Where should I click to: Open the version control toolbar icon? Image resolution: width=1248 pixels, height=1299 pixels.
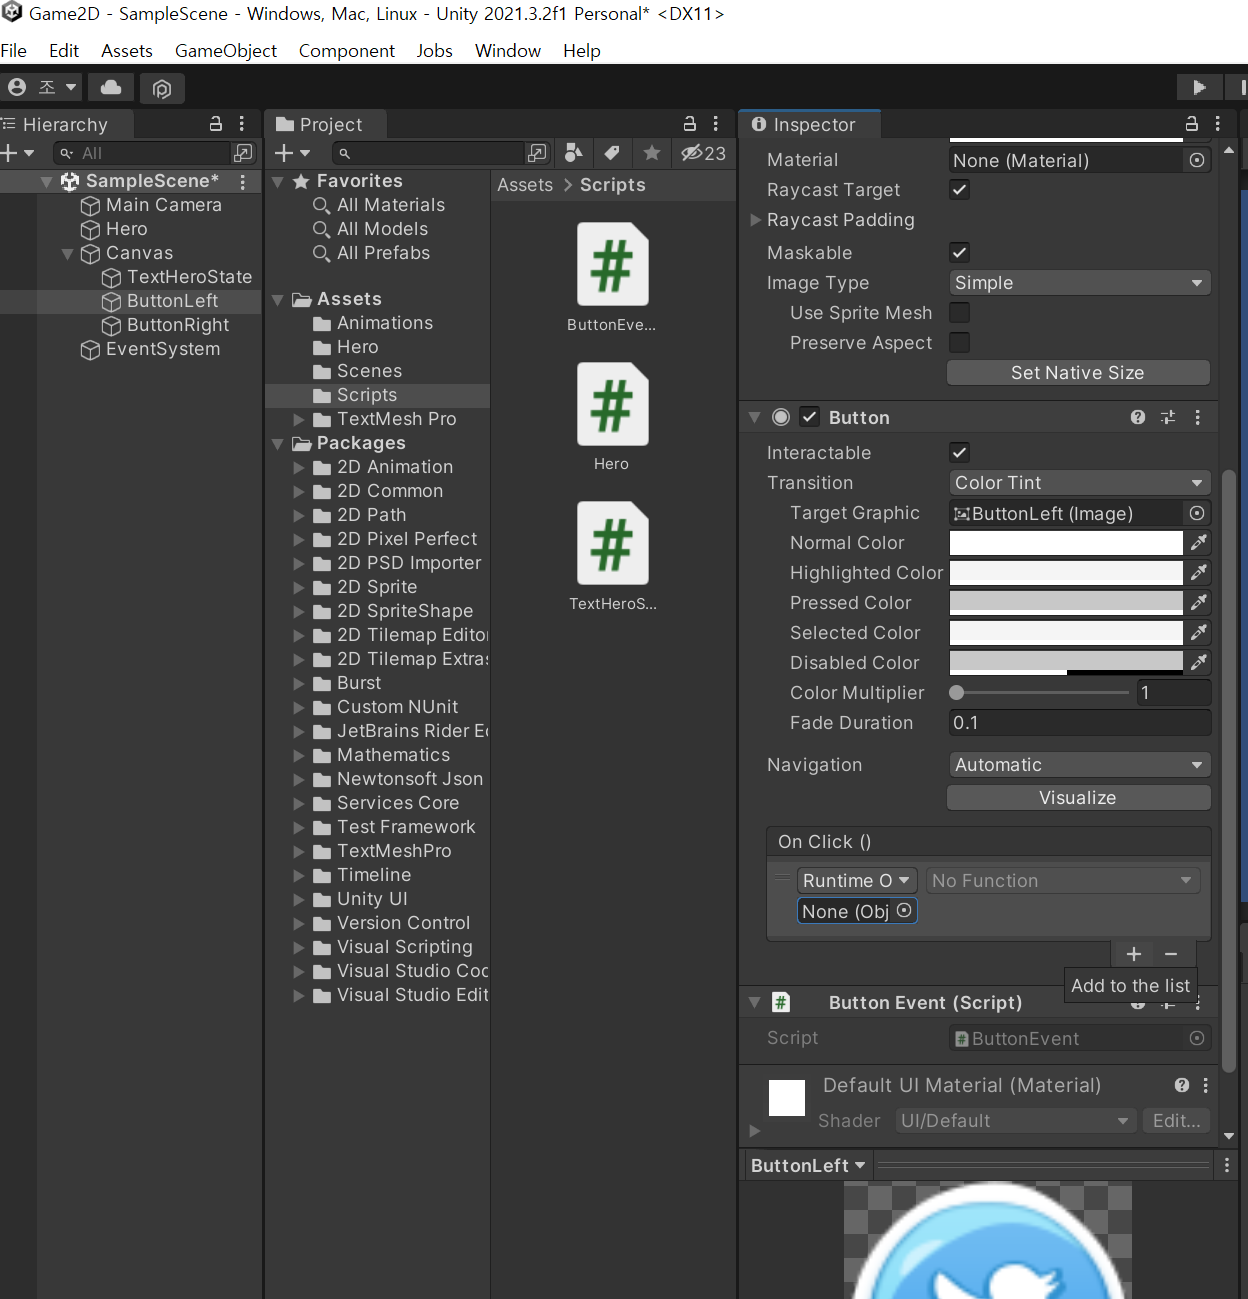click(162, 89)
